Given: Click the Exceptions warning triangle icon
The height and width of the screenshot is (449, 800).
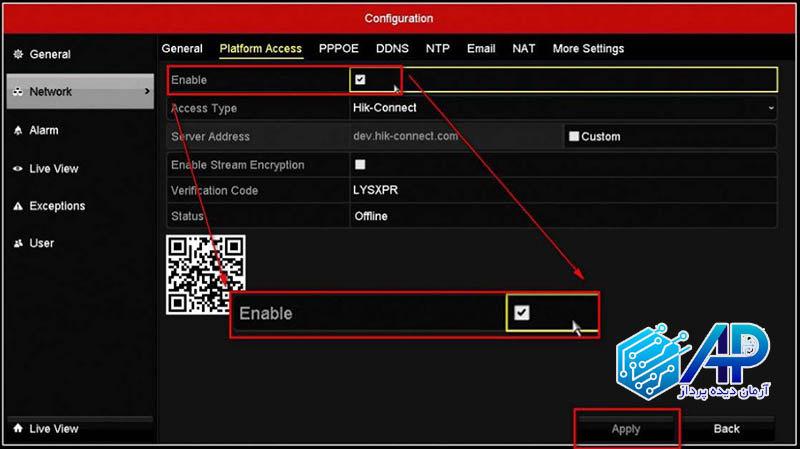Looking at the screenshot, I should (x=18, y=206).
